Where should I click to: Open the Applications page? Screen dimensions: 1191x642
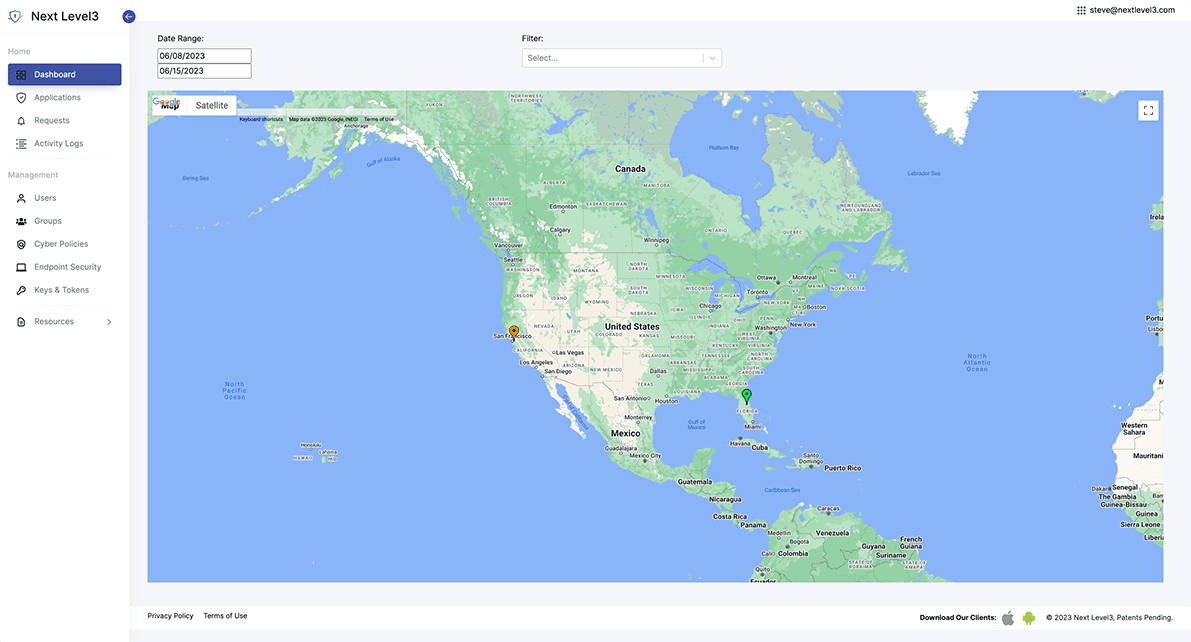click(57, 97)
